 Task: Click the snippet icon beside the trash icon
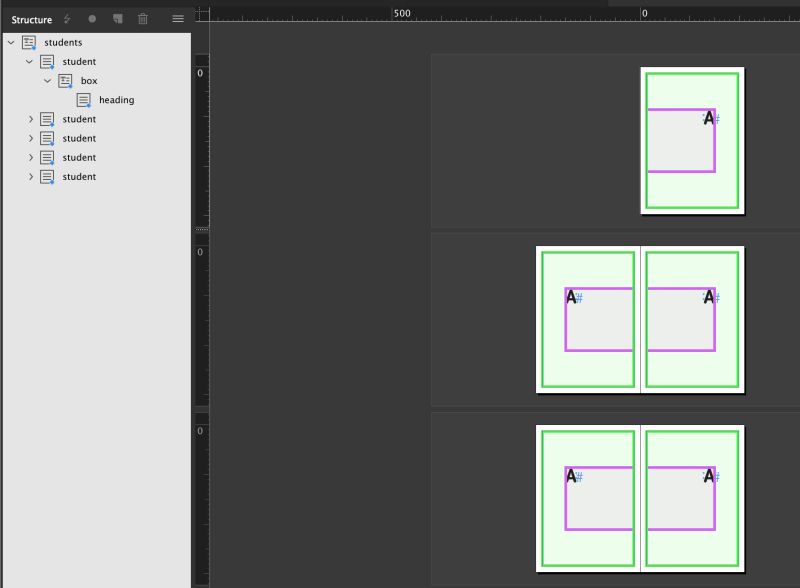(117, 19)
